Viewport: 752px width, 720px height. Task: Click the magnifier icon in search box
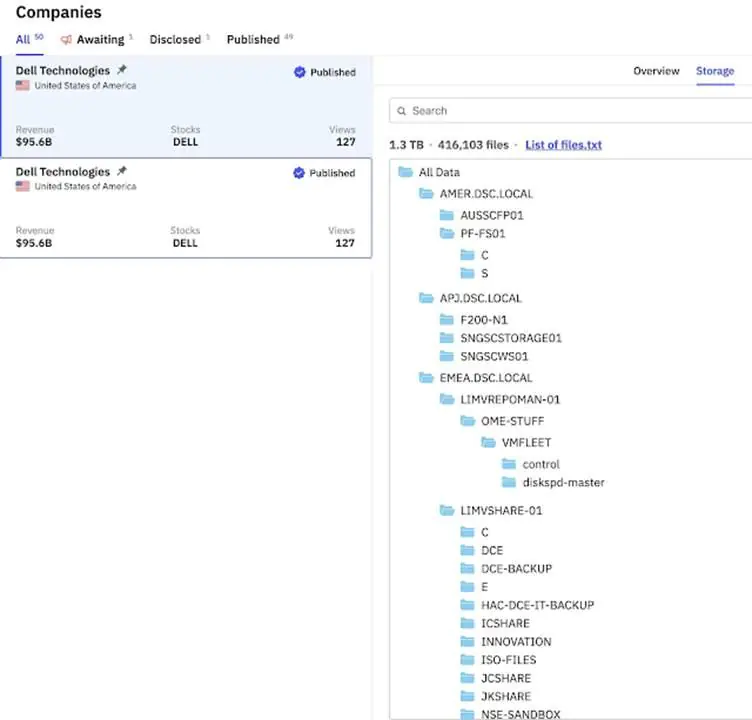(x=401, y=111)
